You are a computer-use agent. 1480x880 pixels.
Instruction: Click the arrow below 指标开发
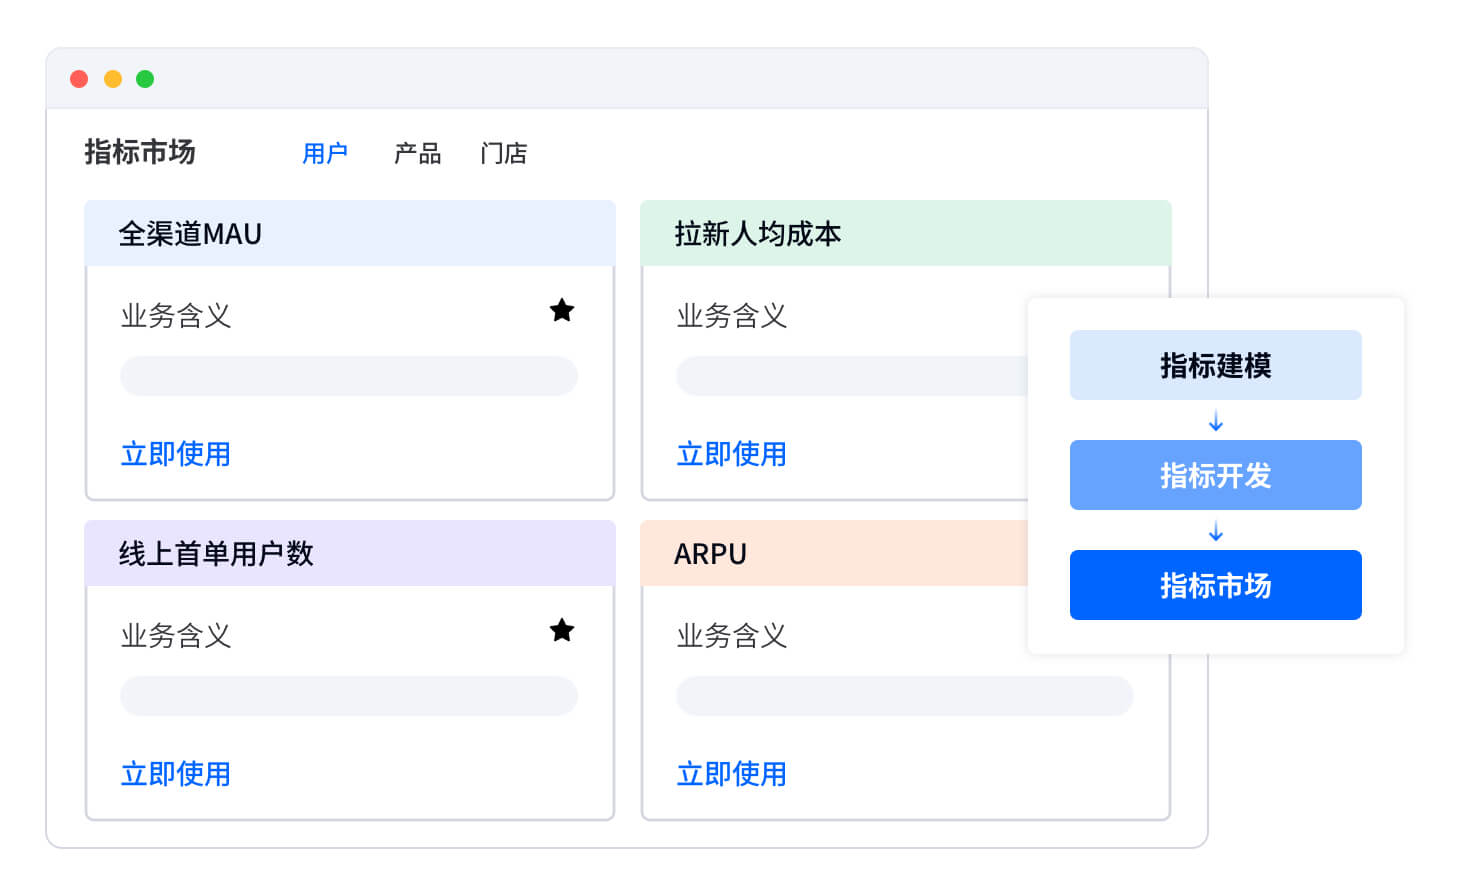pyautogui.click(x=1216, y=531)
